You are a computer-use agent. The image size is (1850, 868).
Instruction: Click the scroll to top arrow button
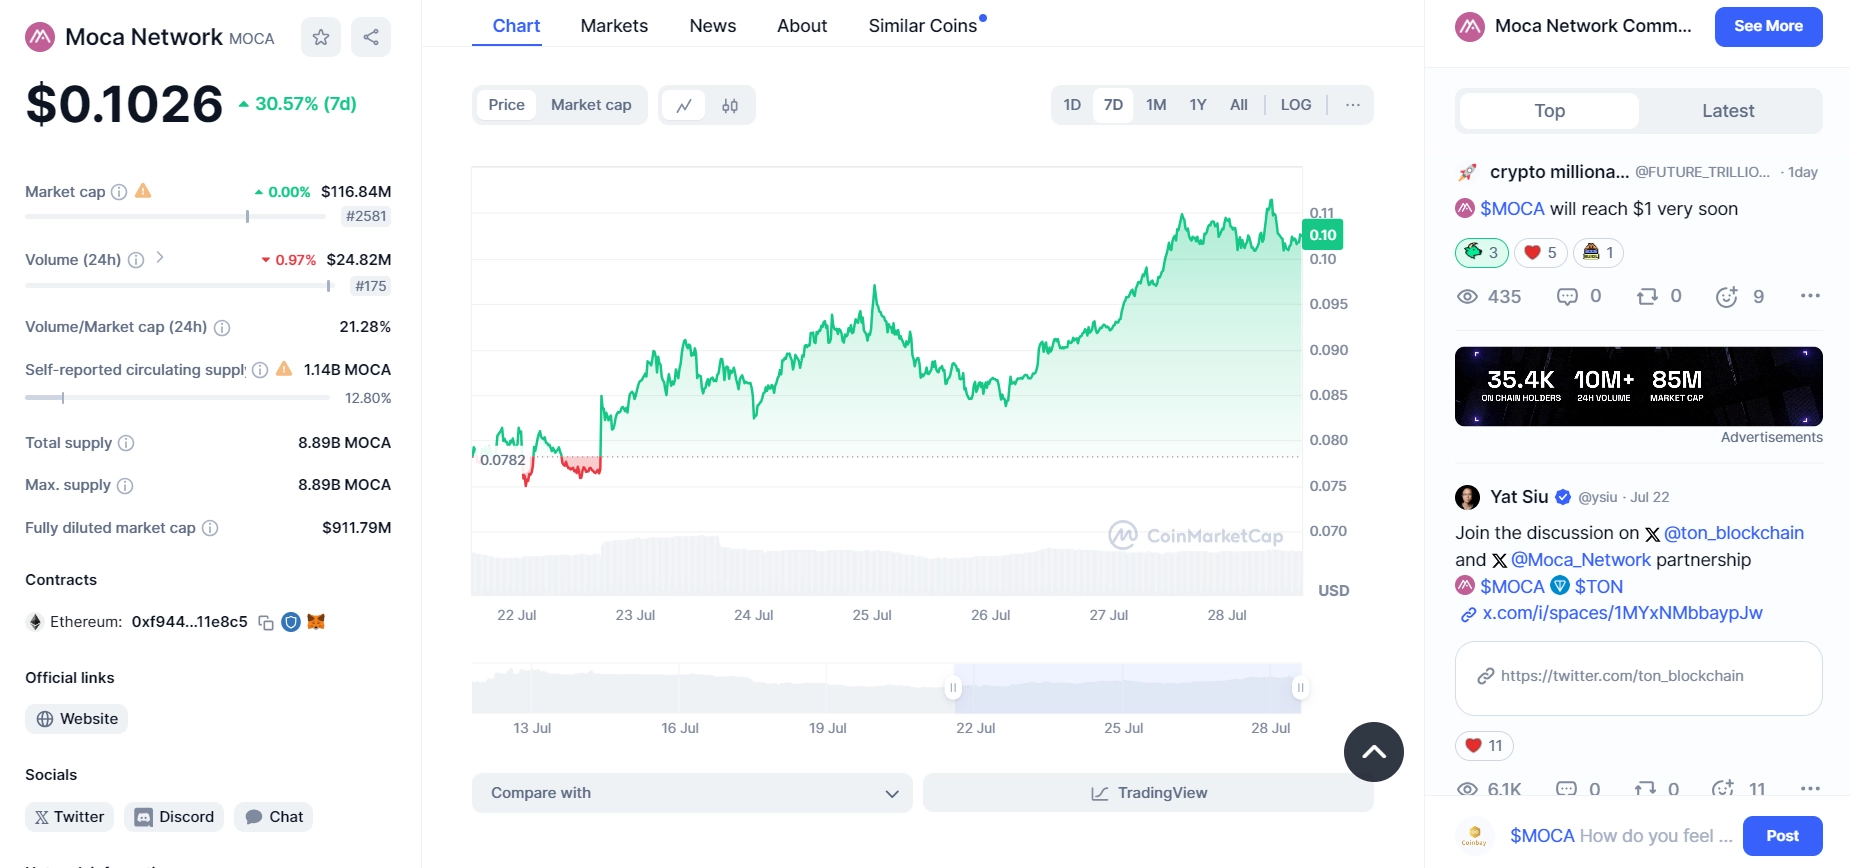tap(1374, 752)
